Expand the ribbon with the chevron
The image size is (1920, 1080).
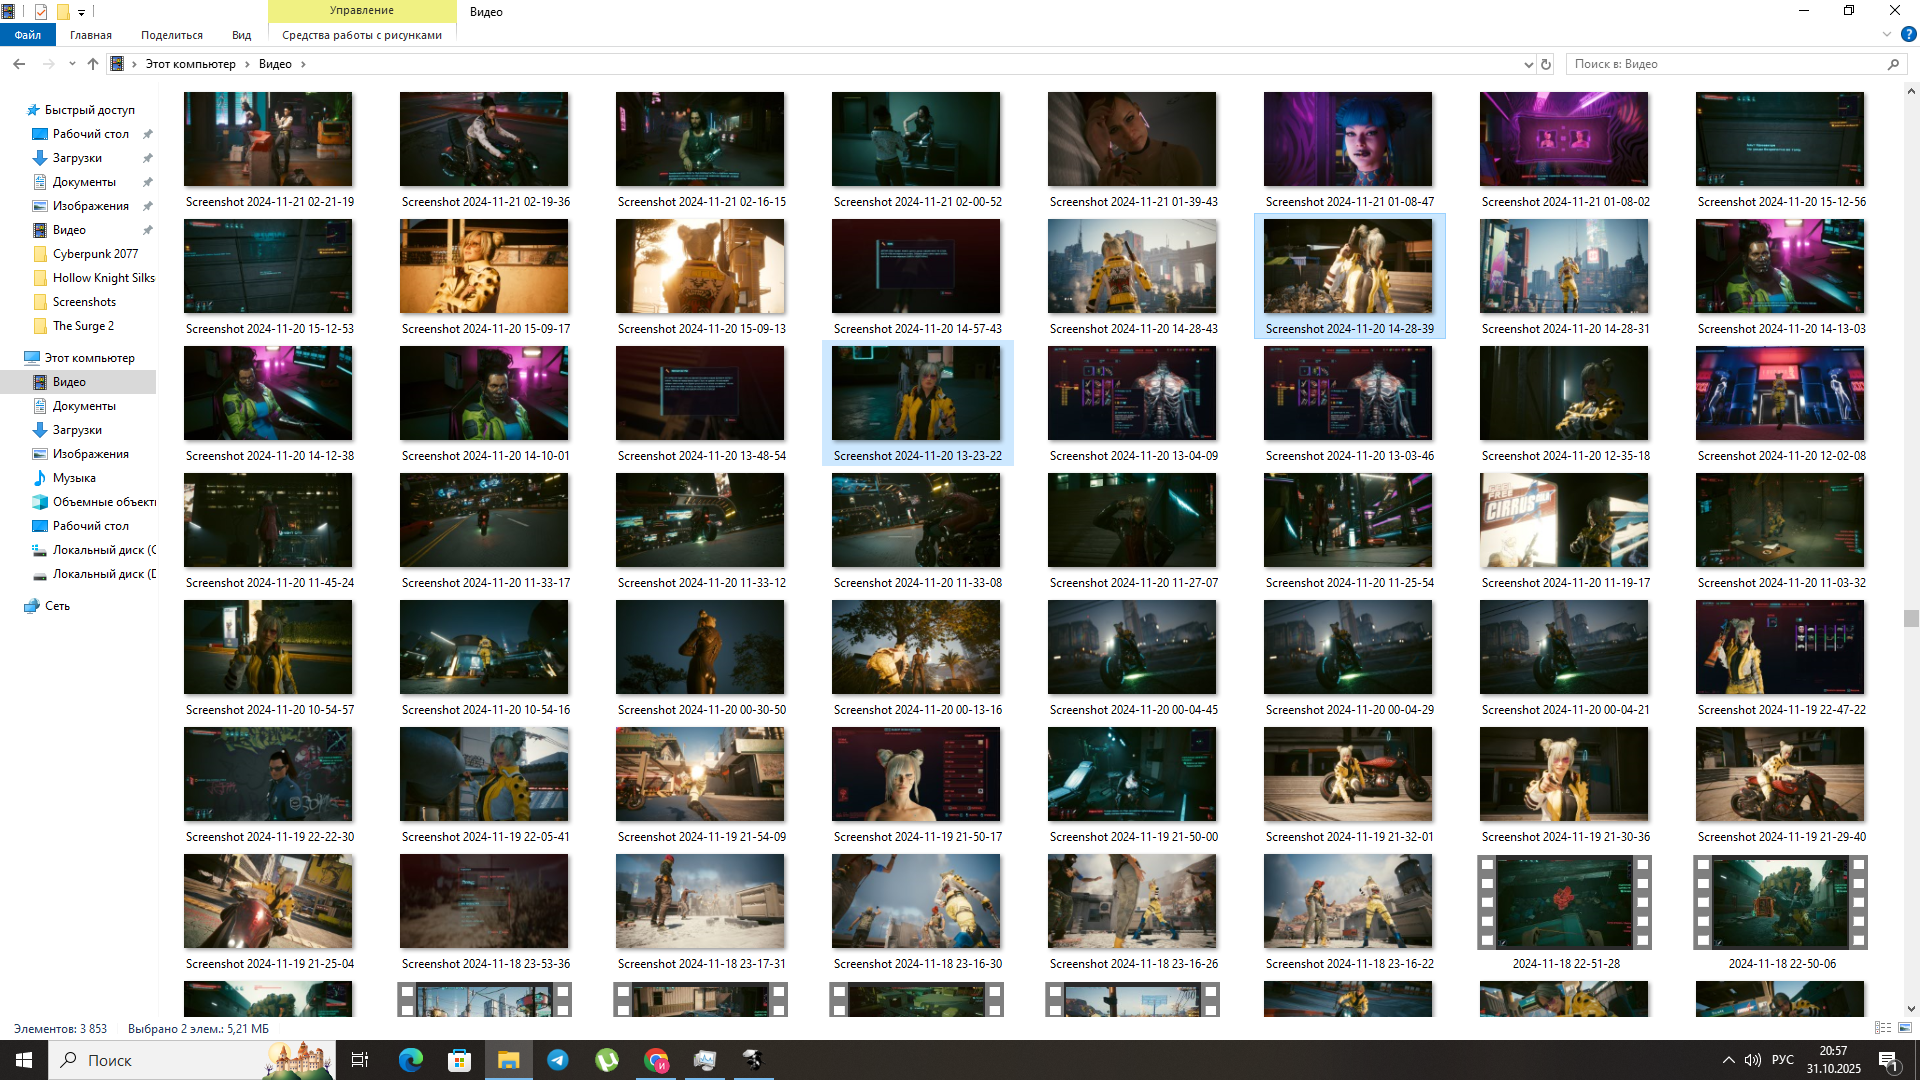[x=1887, y=34]
